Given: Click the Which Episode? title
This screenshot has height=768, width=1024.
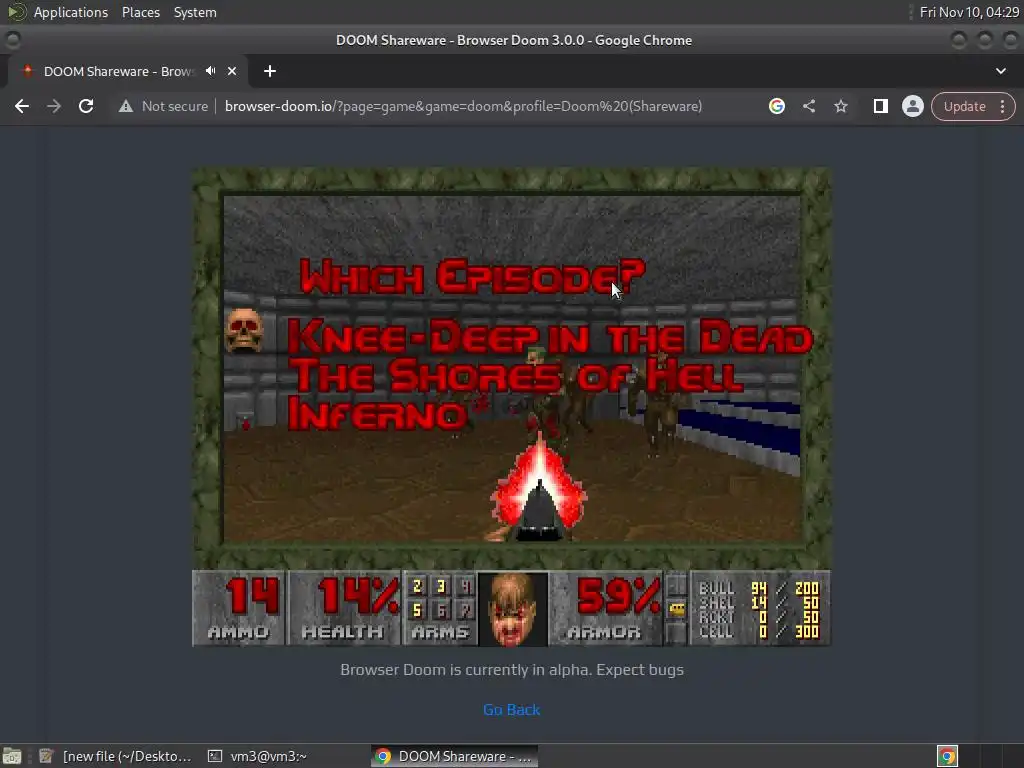Looking at the screenshot, I should (472, 276).
